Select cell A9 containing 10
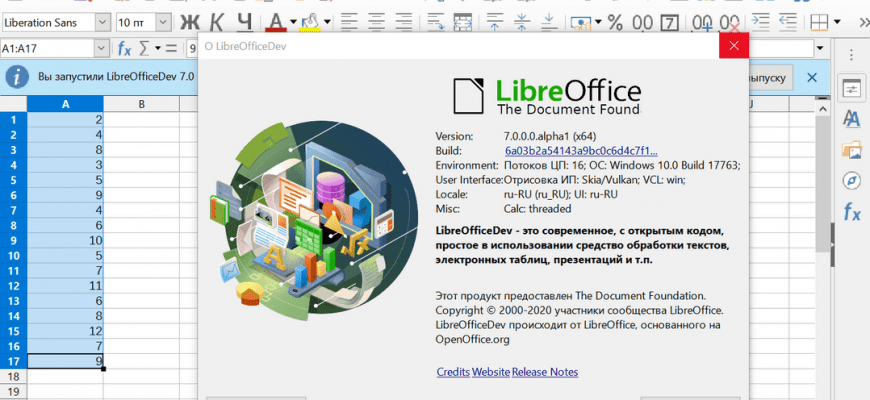870x400 pixels. [x=65, y=240]
